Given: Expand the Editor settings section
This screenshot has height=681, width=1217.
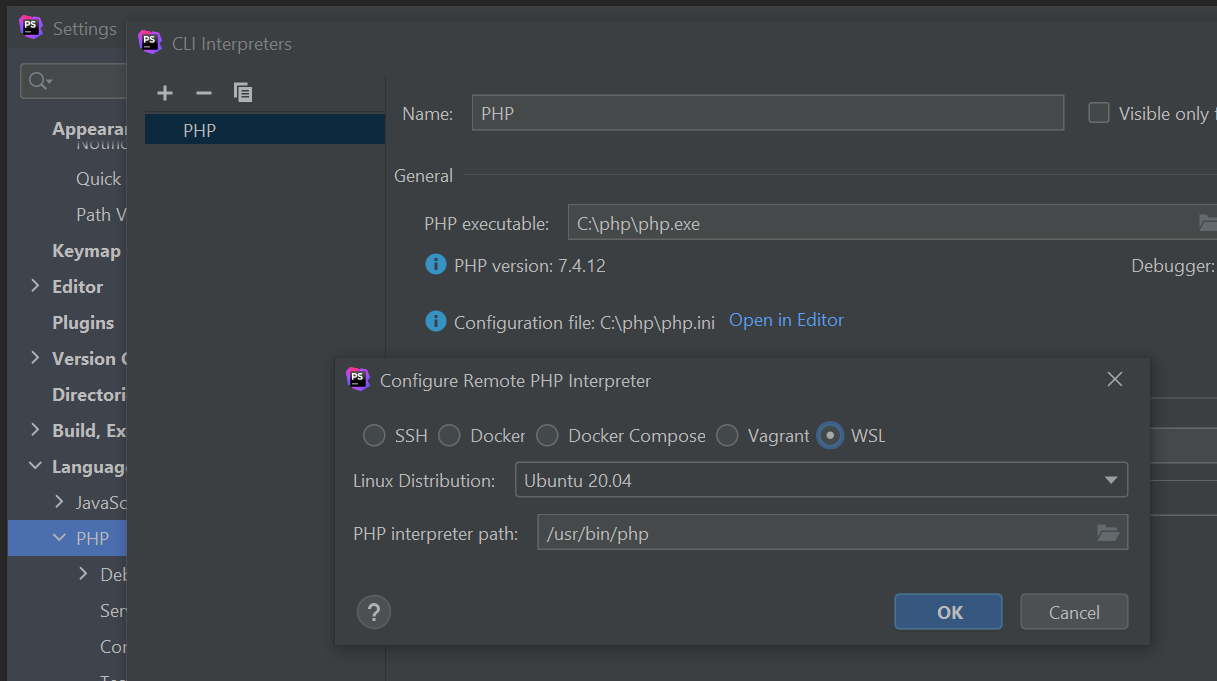Looking at the screenshot, I should (x=36, y=286).
